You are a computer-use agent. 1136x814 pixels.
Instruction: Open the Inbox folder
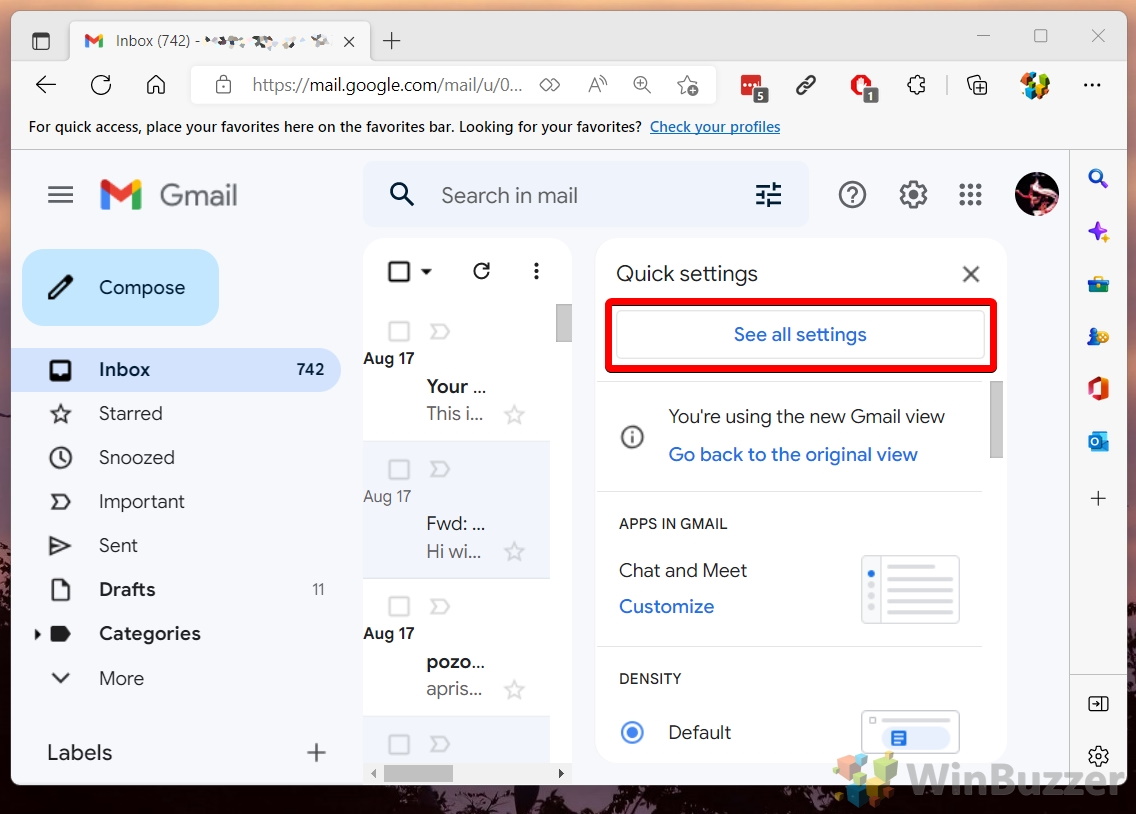pyautogui.click(x=176, y=369)
